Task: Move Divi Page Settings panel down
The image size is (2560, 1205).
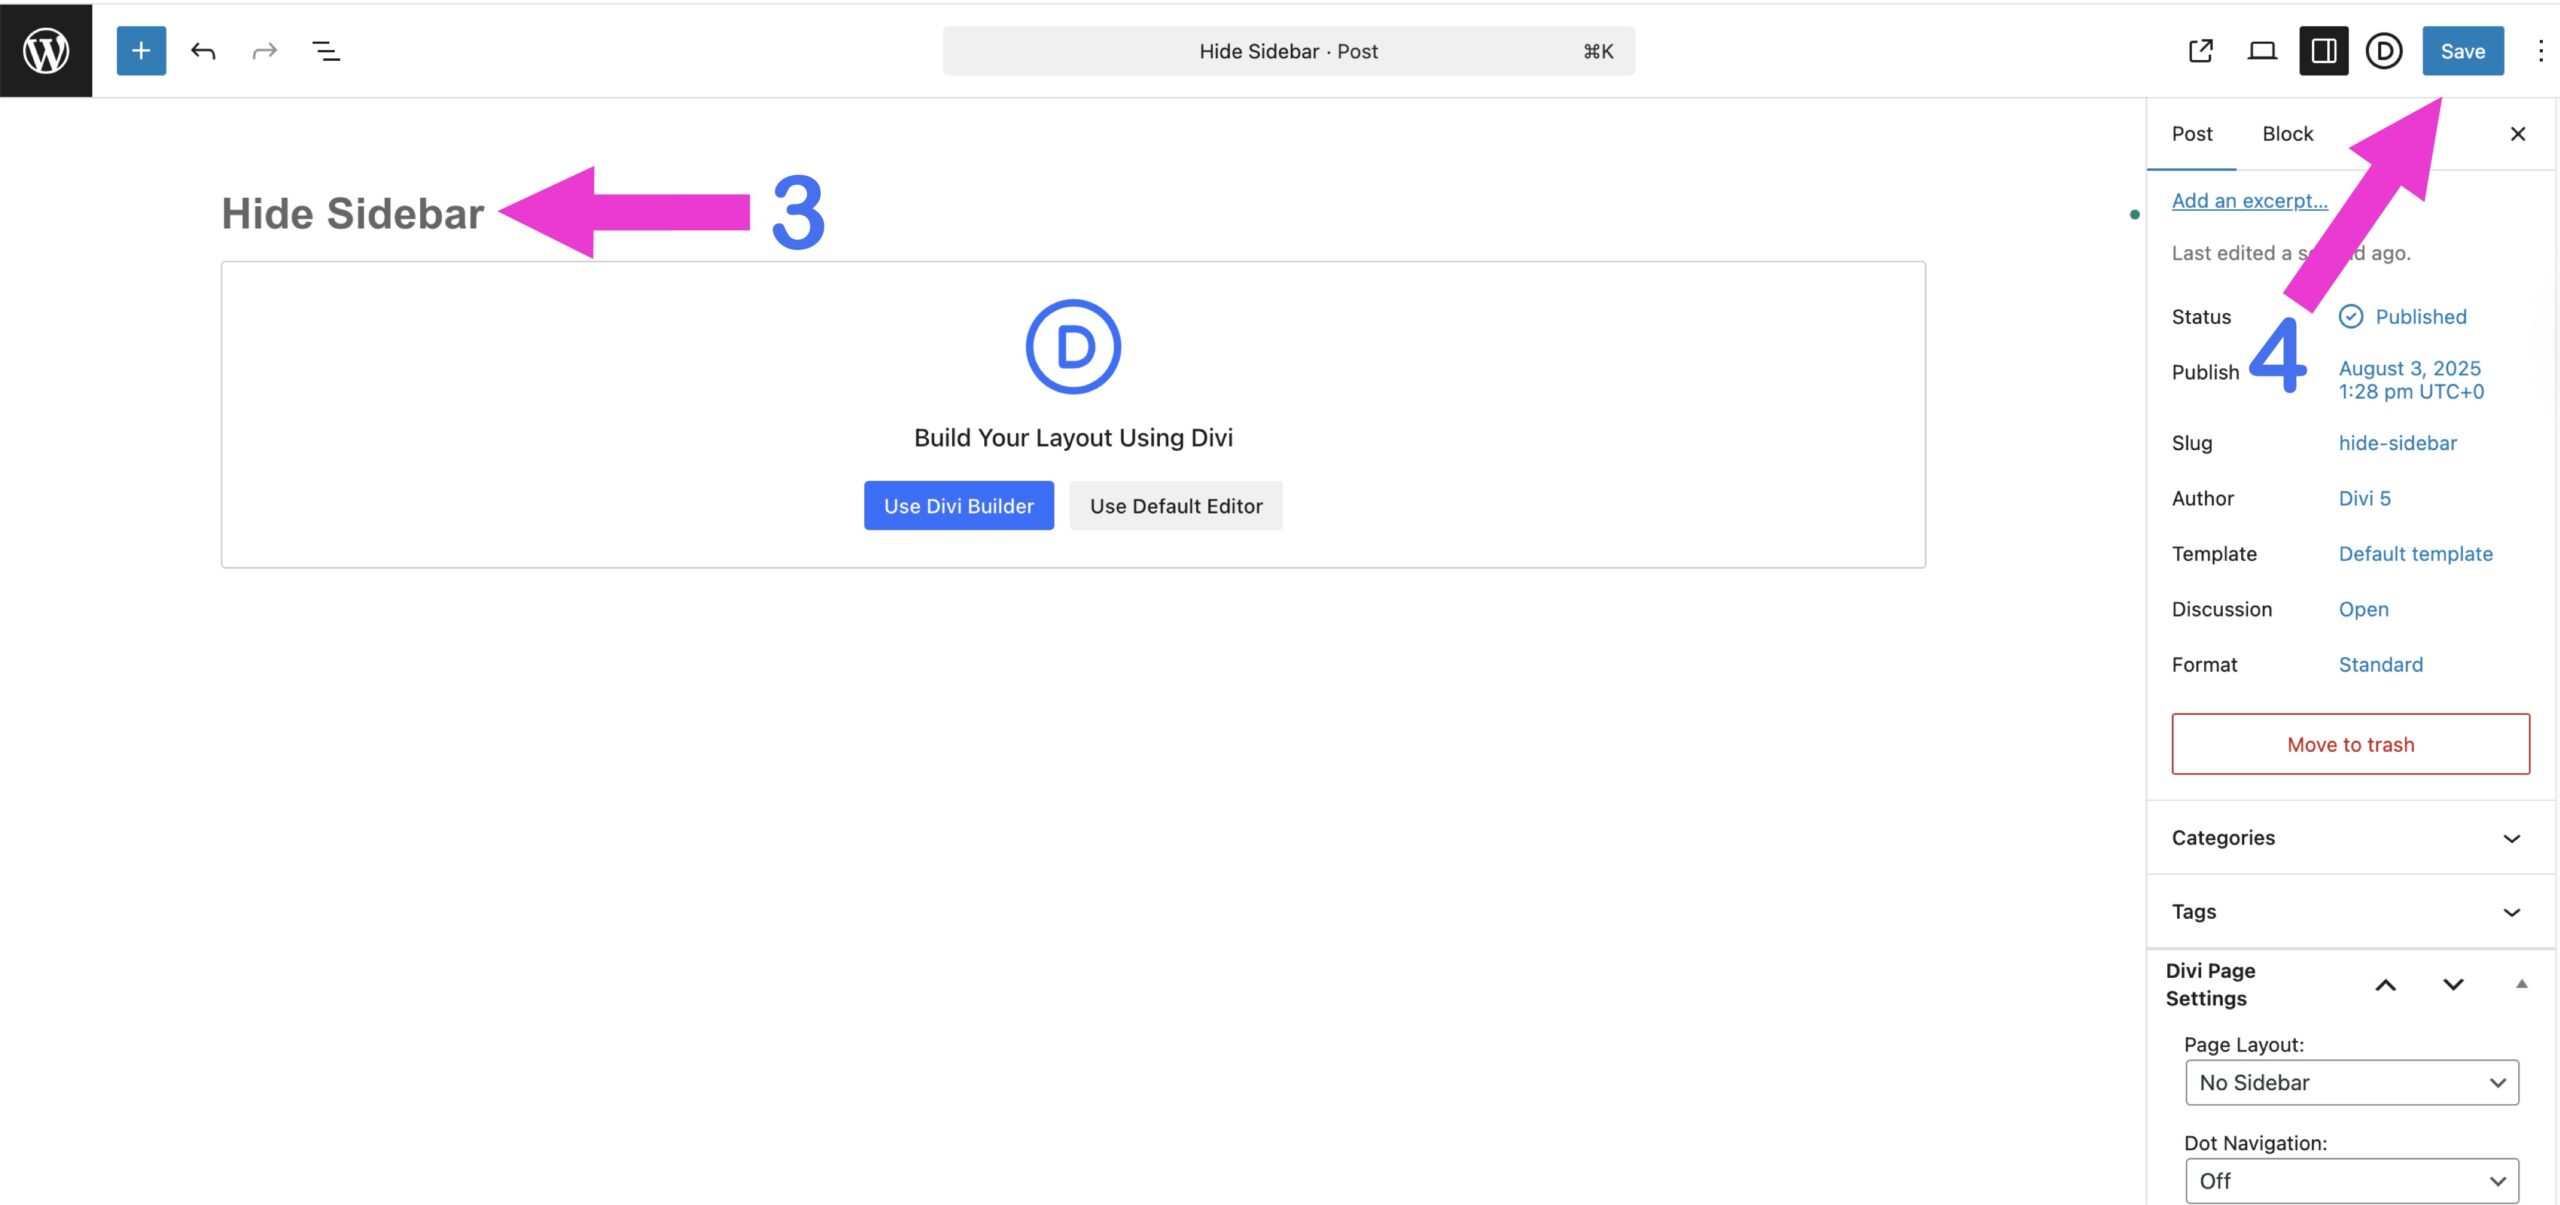Action: 2453,985
